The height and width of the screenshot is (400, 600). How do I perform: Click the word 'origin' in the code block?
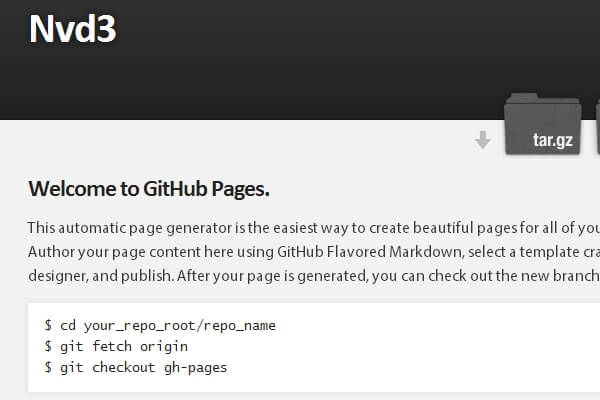pyautogui.click(x=164, y=346)
